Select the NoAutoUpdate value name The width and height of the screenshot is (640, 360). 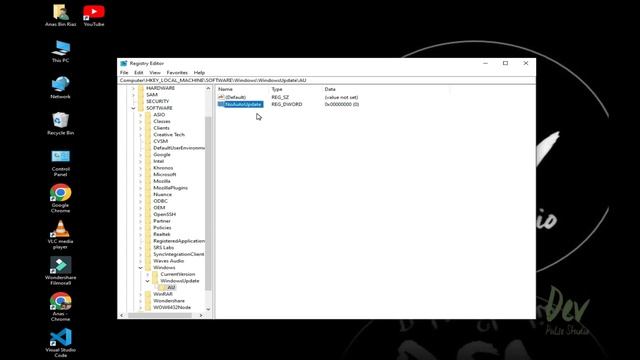243,104
